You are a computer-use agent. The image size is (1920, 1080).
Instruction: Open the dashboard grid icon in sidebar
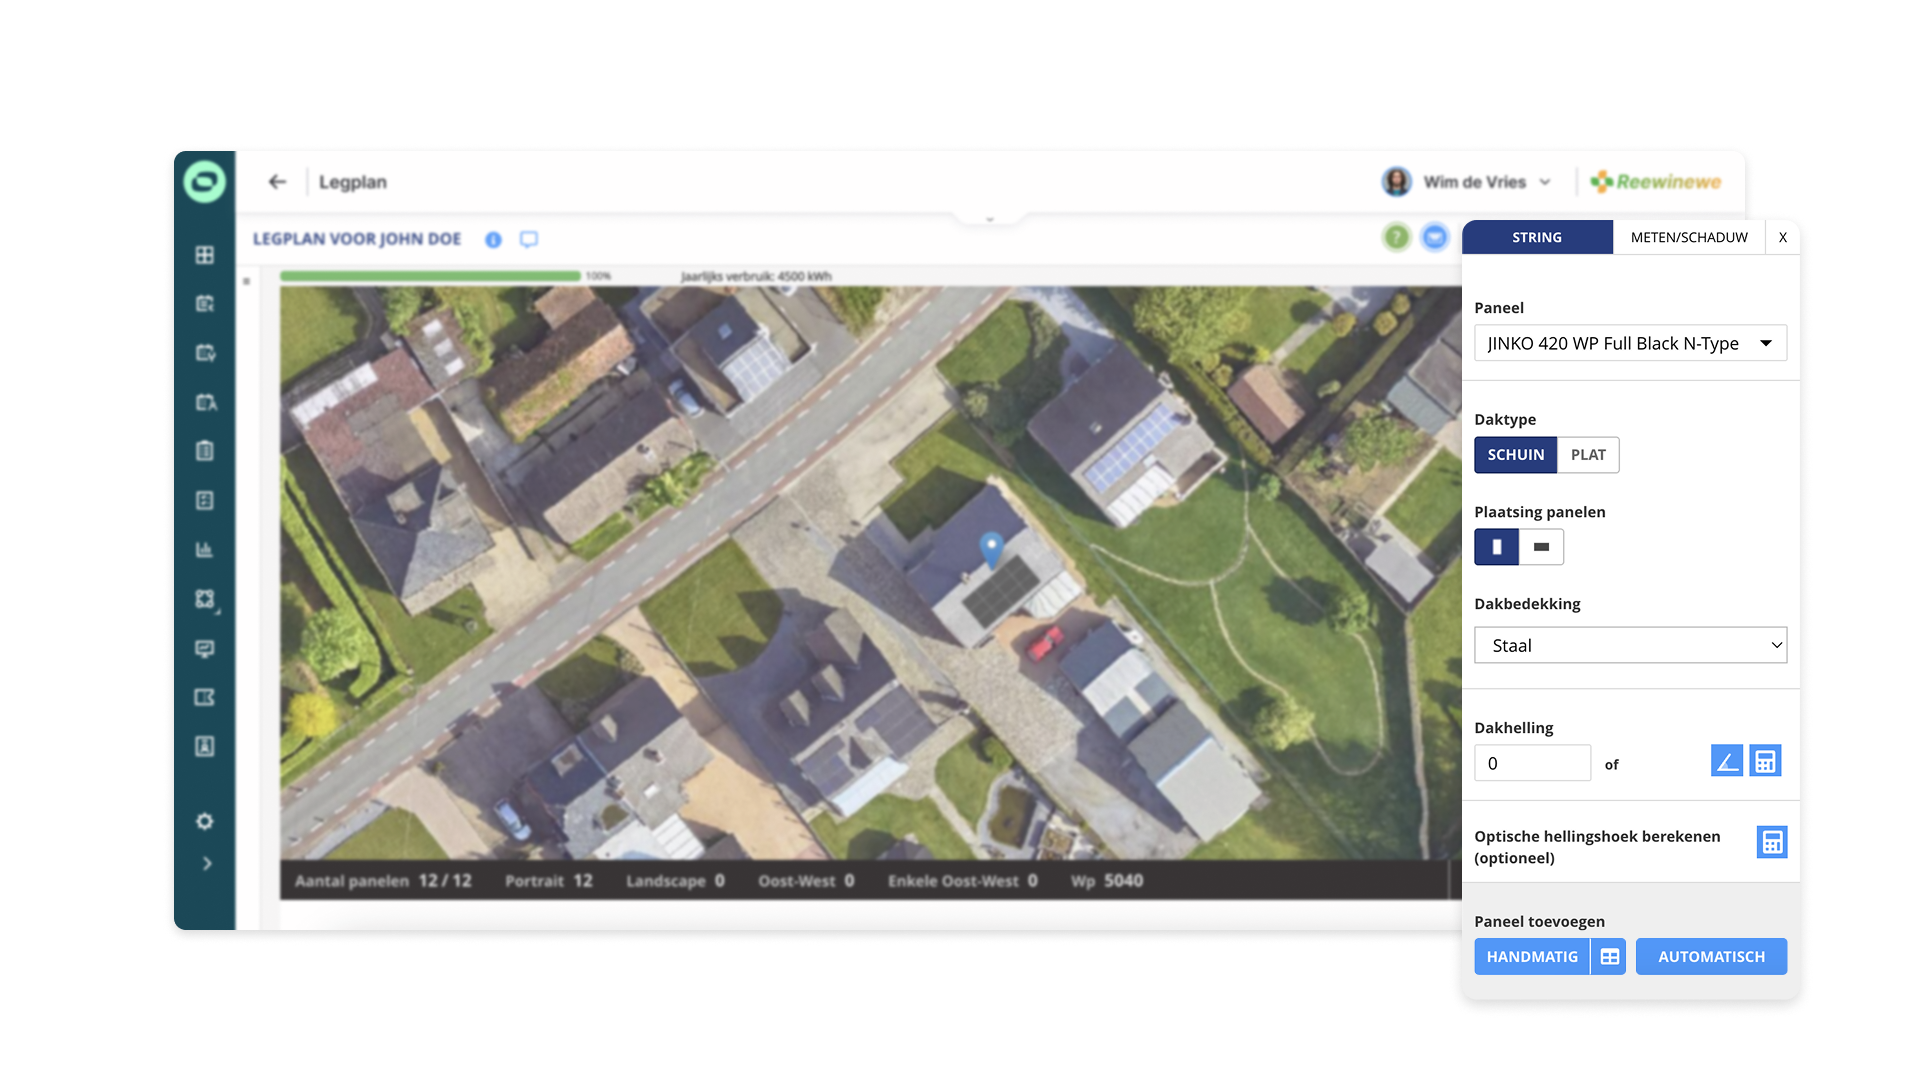(x=205, y=255)
